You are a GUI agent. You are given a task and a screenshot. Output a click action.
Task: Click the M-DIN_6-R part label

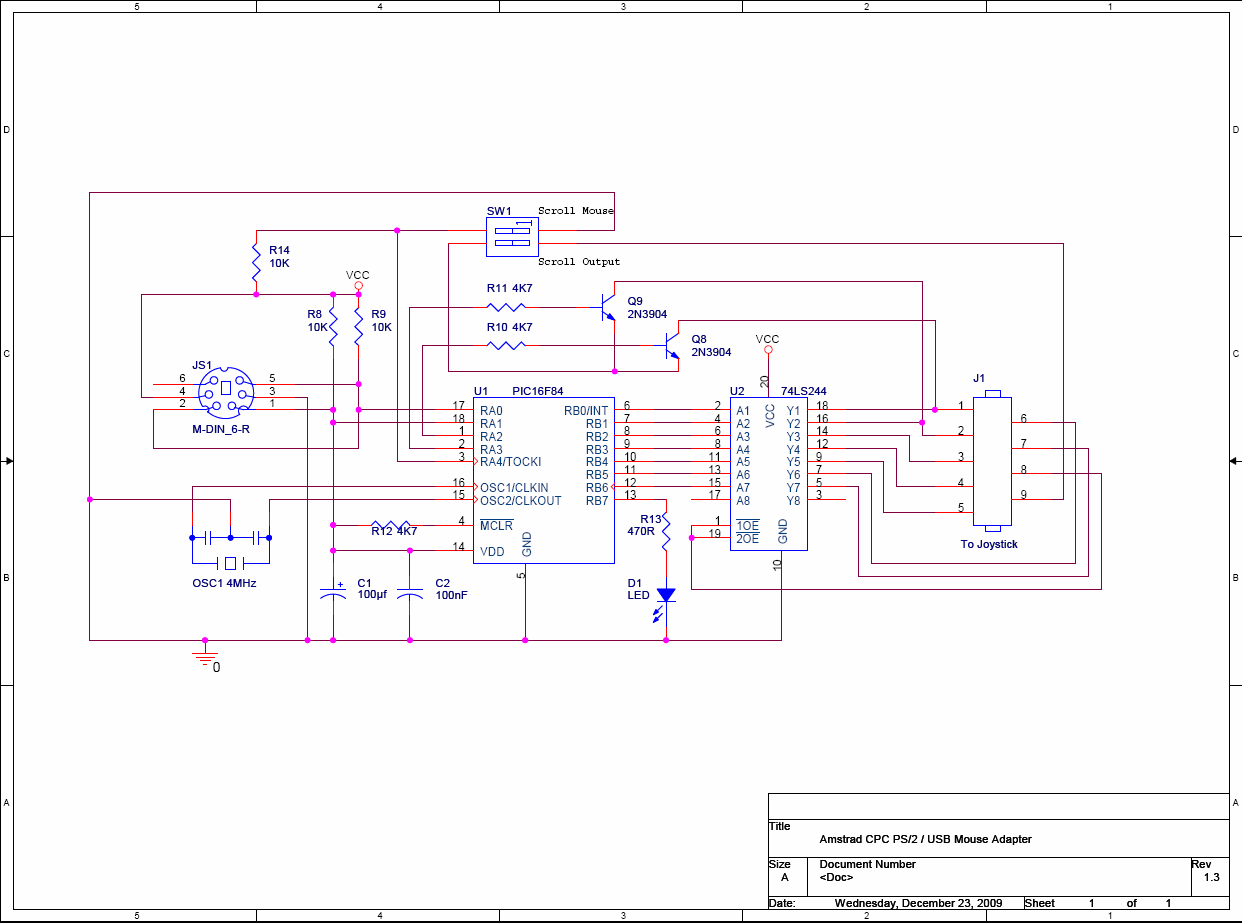(221, 429)
